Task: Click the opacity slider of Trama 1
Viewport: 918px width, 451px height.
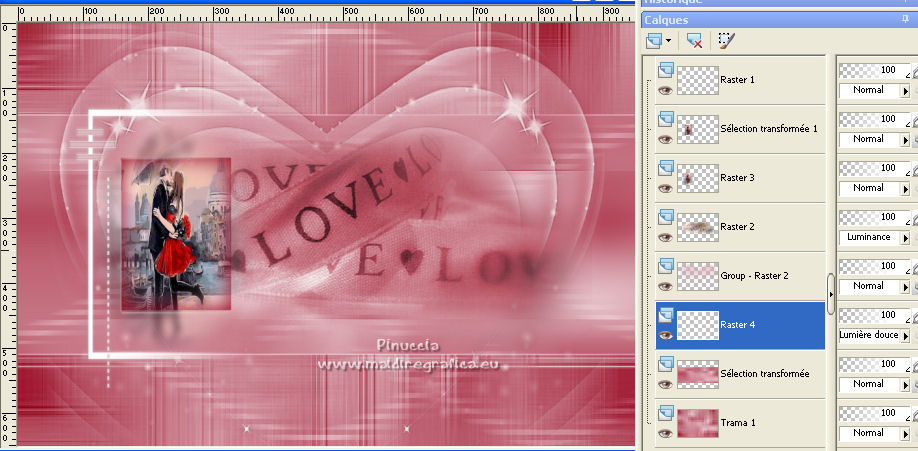Action: point(875,414)
